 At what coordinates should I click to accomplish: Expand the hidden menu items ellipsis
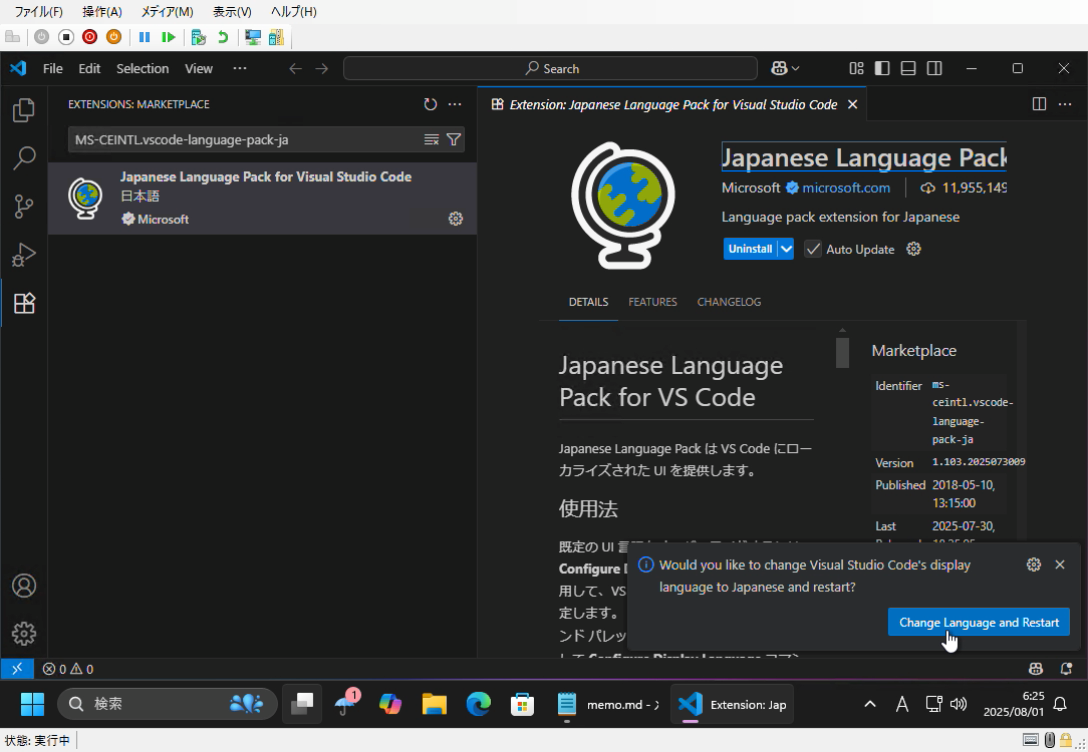(239, 68)
